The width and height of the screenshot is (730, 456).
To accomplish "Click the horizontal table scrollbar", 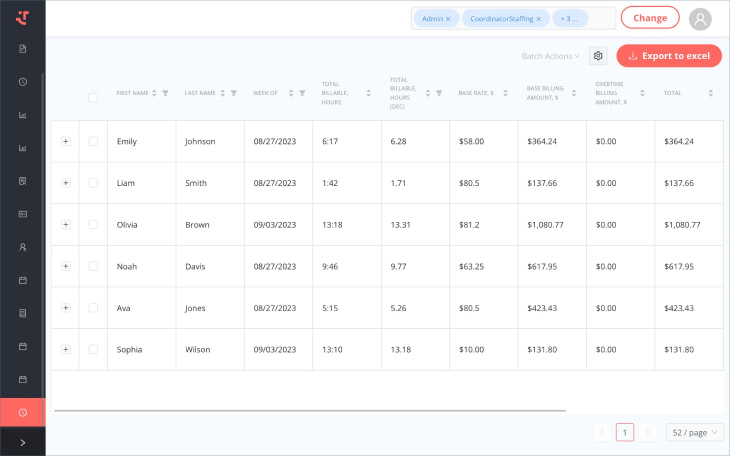I will click(310, 410).
